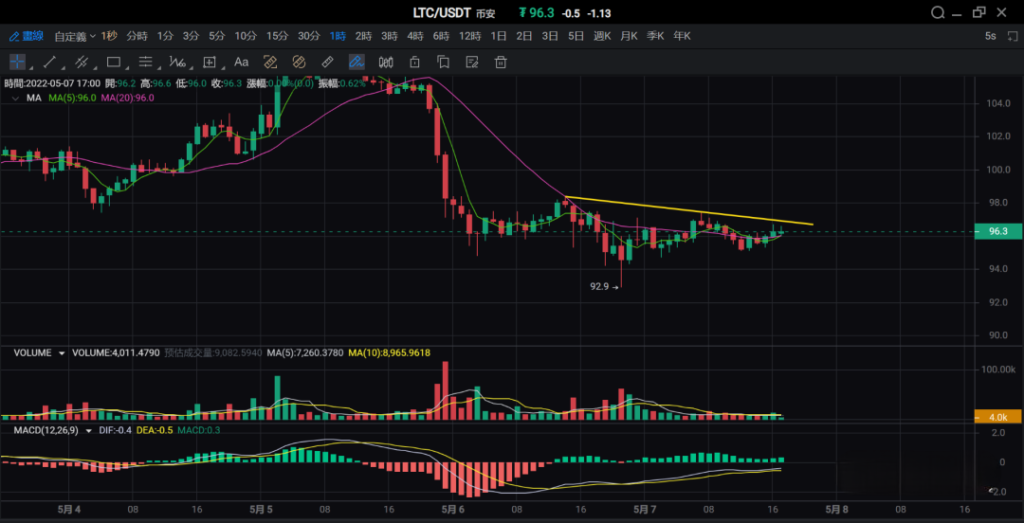Open the 自定義 custom interval dropdown
The image size is (1024, 523).
[74, 37]
